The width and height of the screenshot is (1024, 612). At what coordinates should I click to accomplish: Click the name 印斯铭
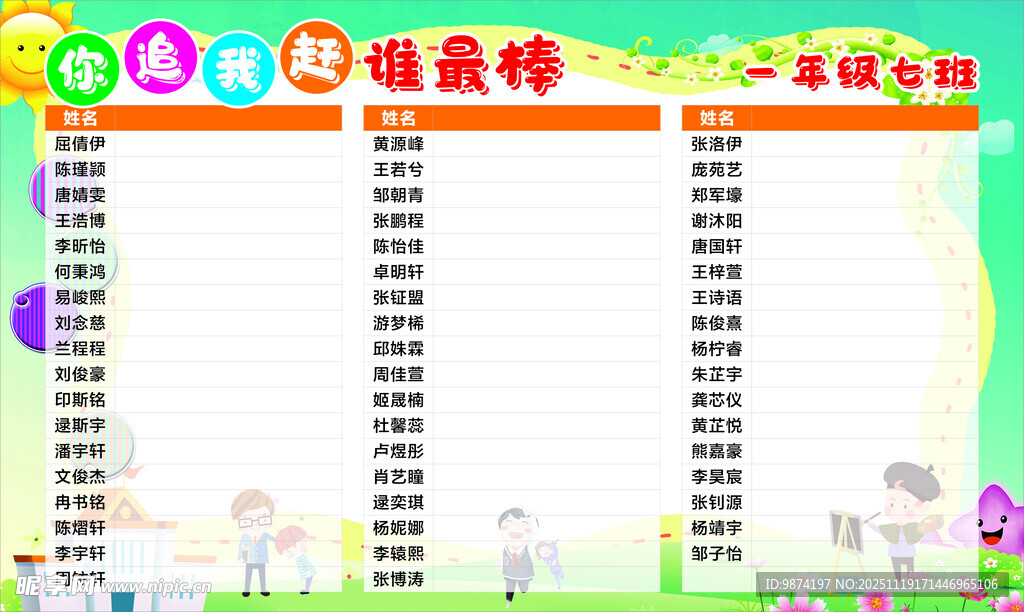coord(80,400)
